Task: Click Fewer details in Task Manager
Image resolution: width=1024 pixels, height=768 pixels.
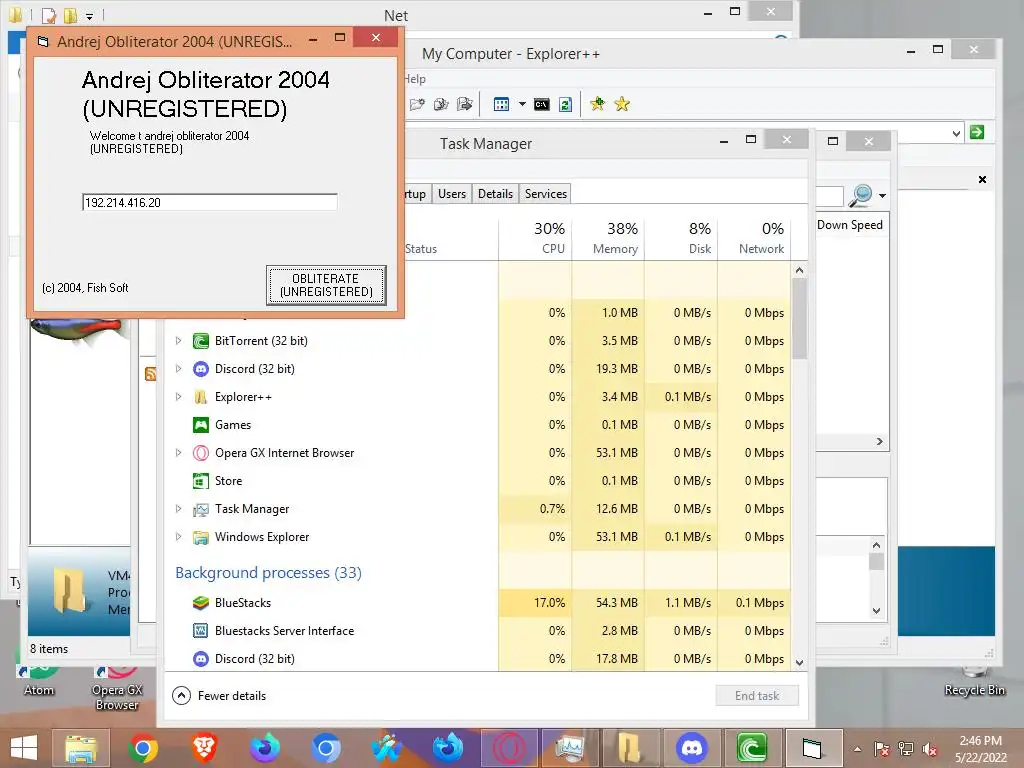Action: point(219,696)
